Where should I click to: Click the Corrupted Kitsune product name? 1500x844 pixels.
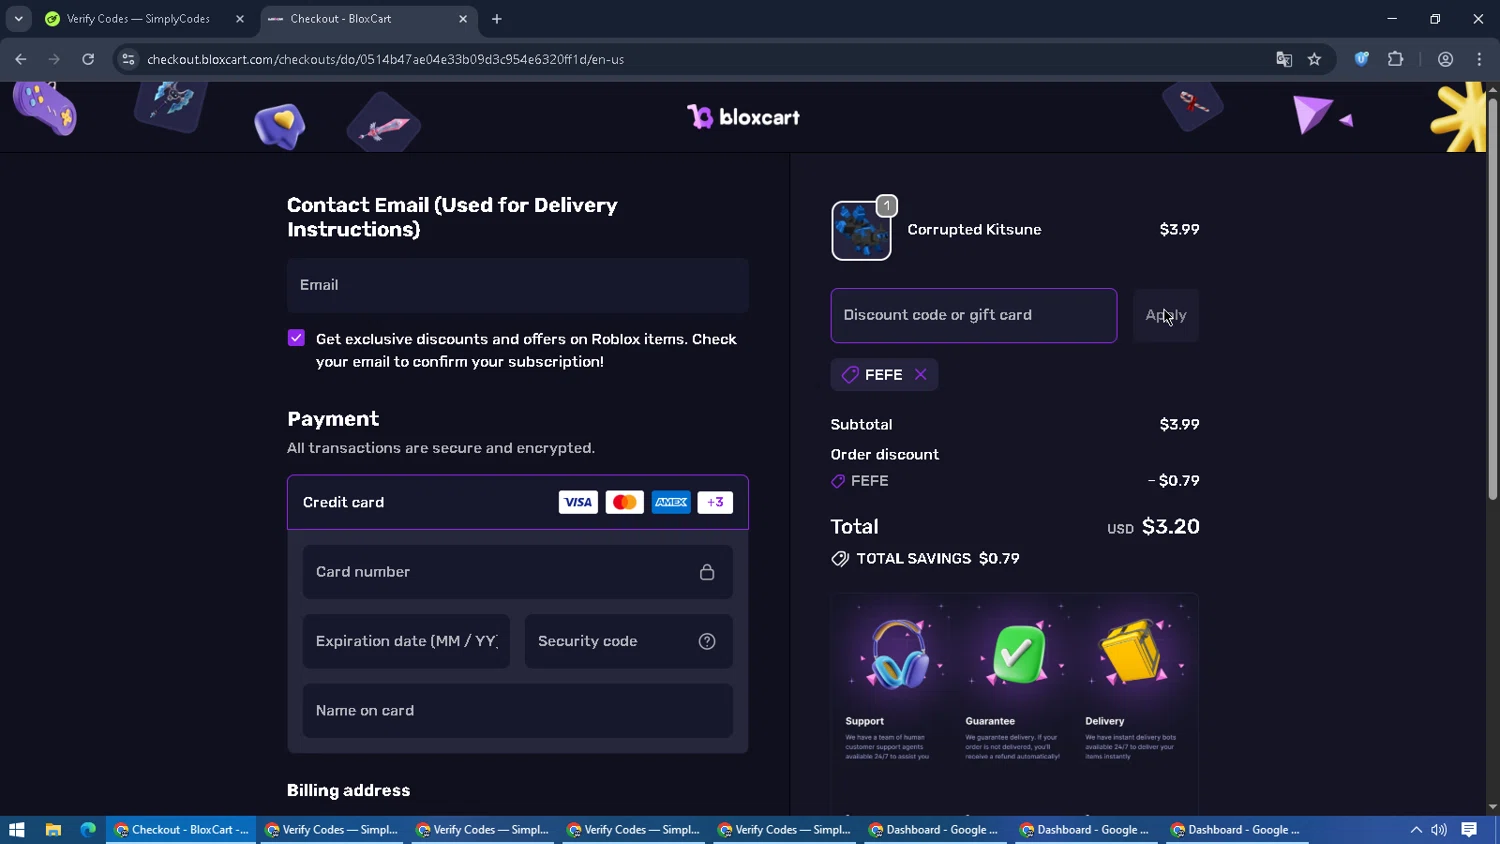[x=974, y=230]
